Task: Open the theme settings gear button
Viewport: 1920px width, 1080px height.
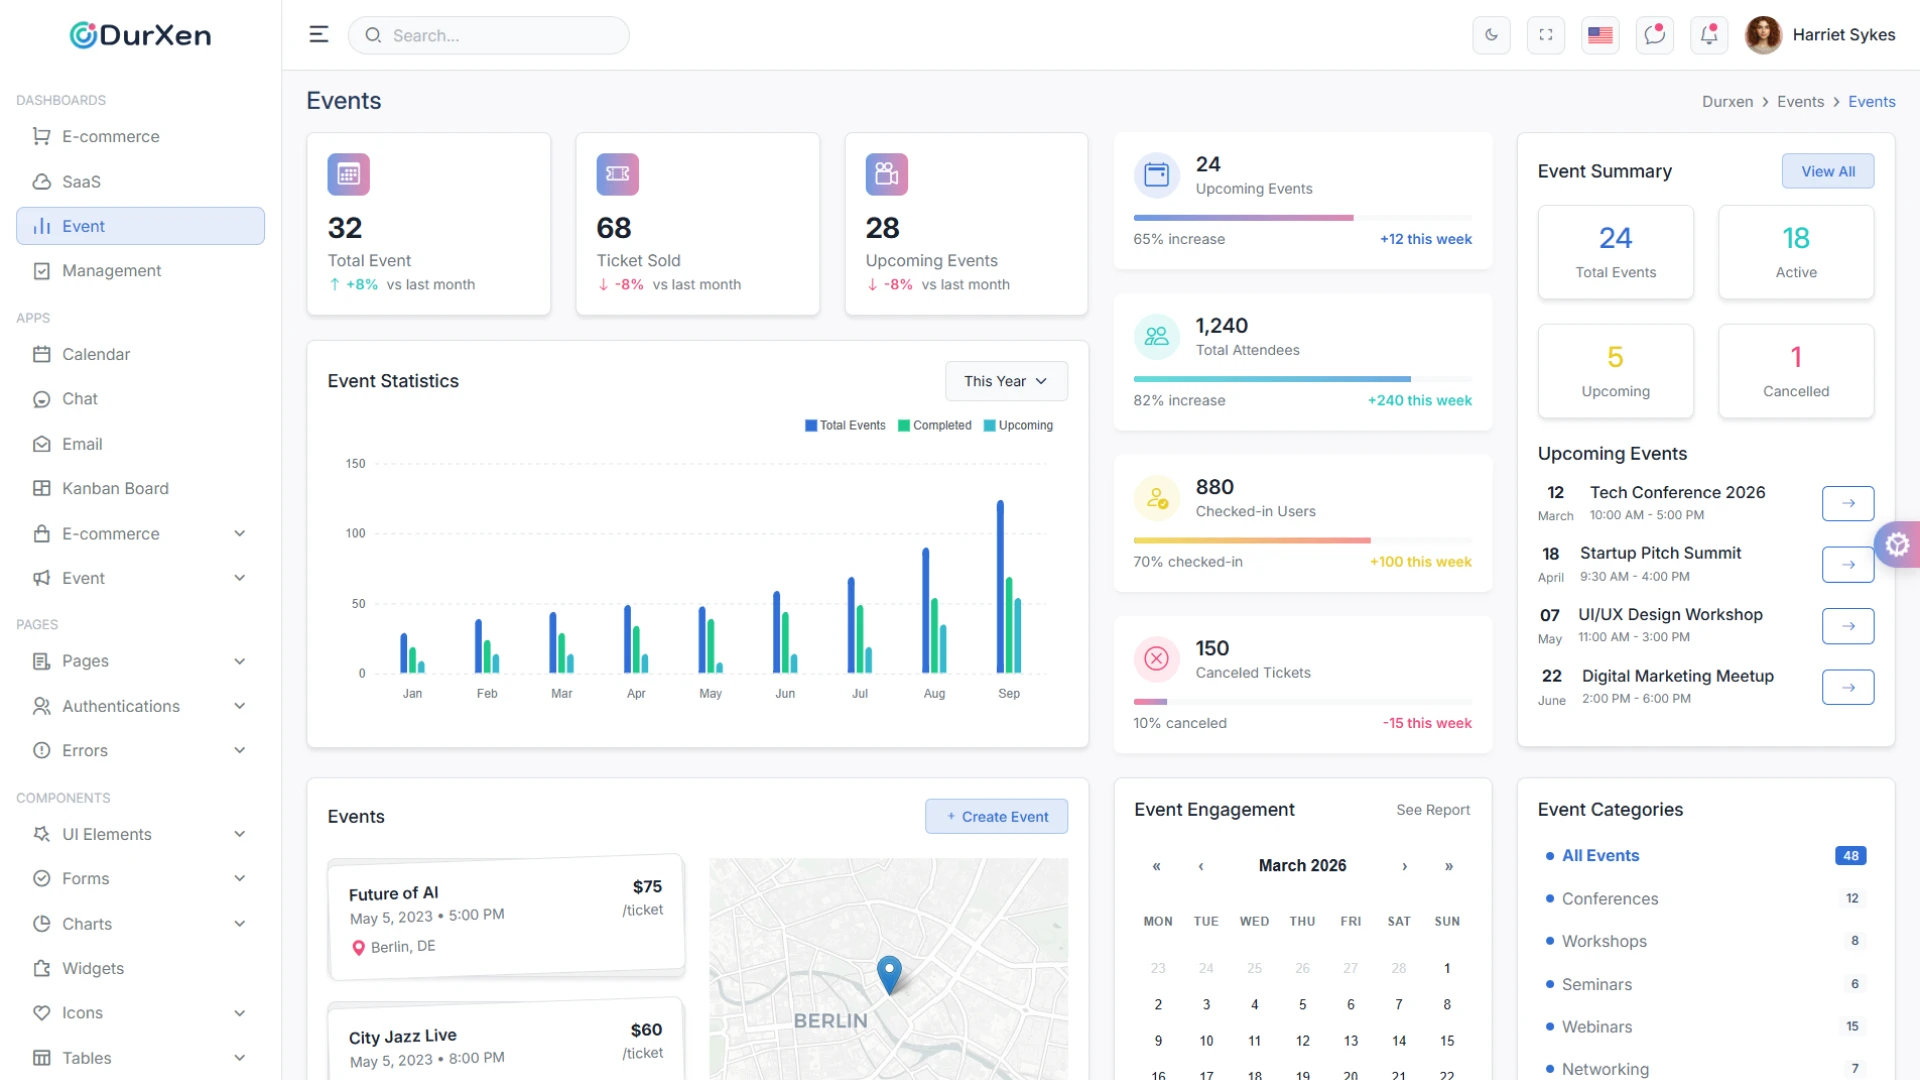Action: pyautogui.click(x=1897, y=545)
